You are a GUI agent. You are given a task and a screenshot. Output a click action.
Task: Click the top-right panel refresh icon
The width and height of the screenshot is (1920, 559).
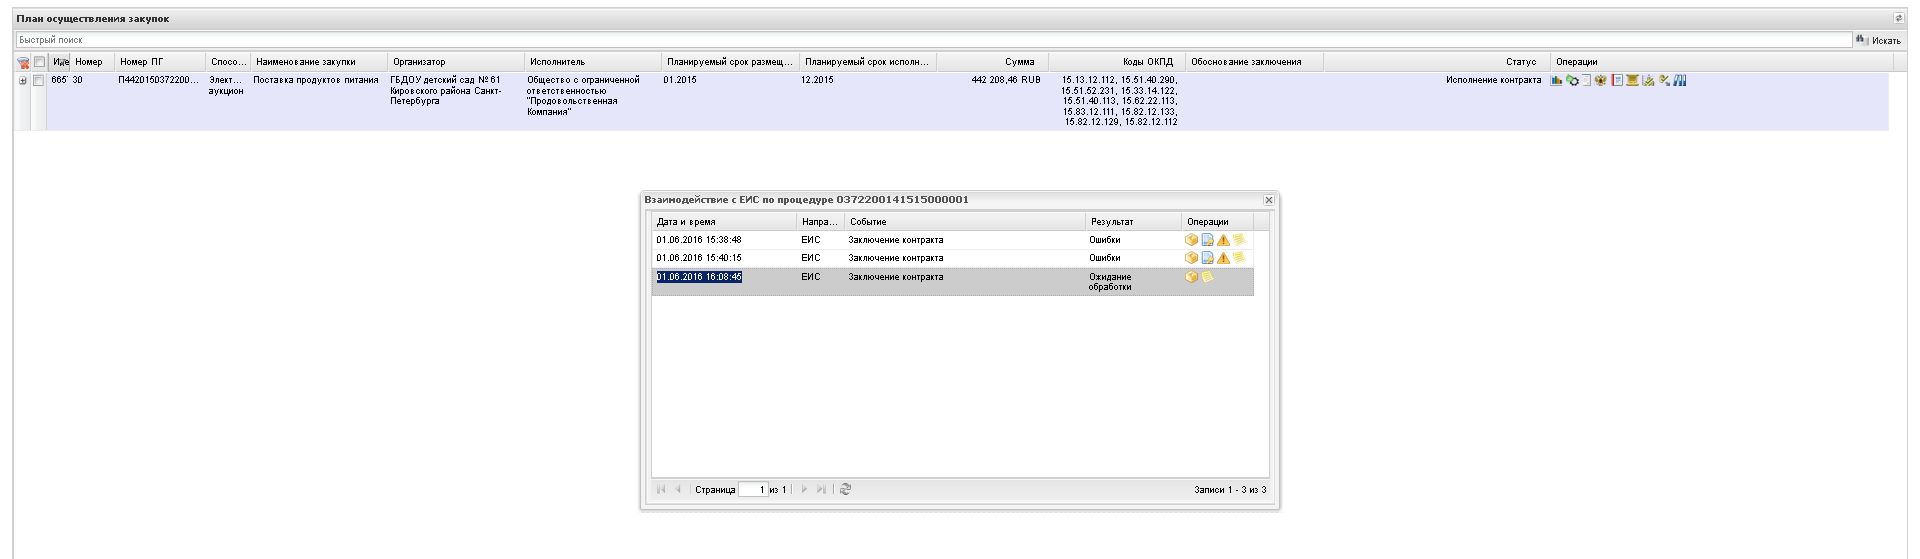(1898, 19)
